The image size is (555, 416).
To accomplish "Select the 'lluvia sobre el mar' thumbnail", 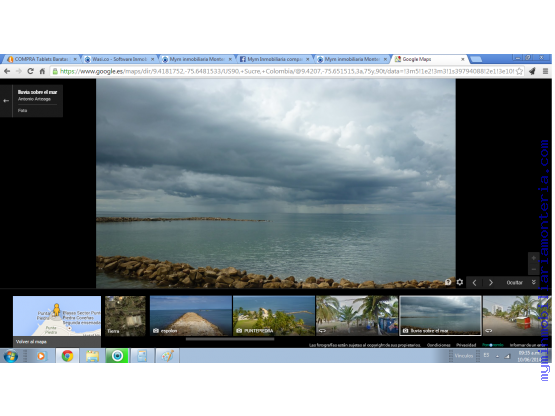I will click(440, 316).
